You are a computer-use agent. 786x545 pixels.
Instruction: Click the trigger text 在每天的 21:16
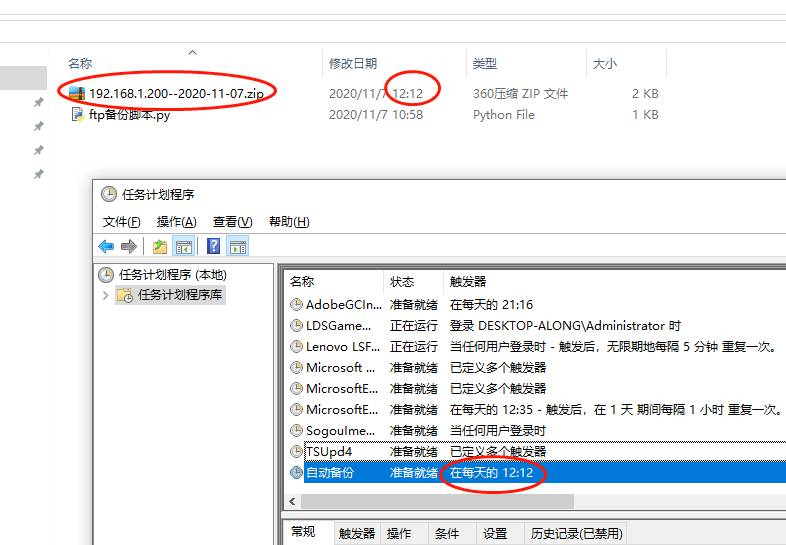coord(491,305)
